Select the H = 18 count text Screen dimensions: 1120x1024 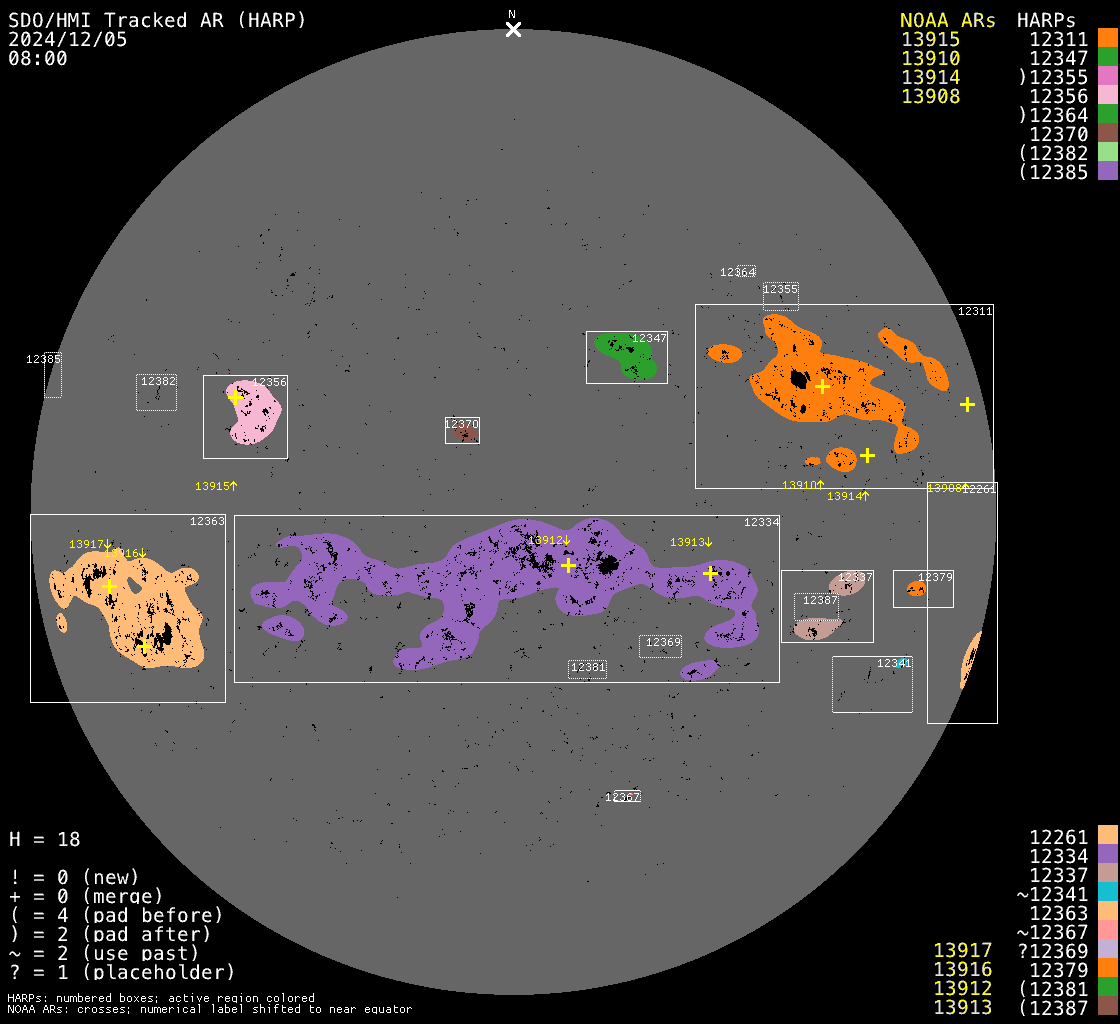45,839
